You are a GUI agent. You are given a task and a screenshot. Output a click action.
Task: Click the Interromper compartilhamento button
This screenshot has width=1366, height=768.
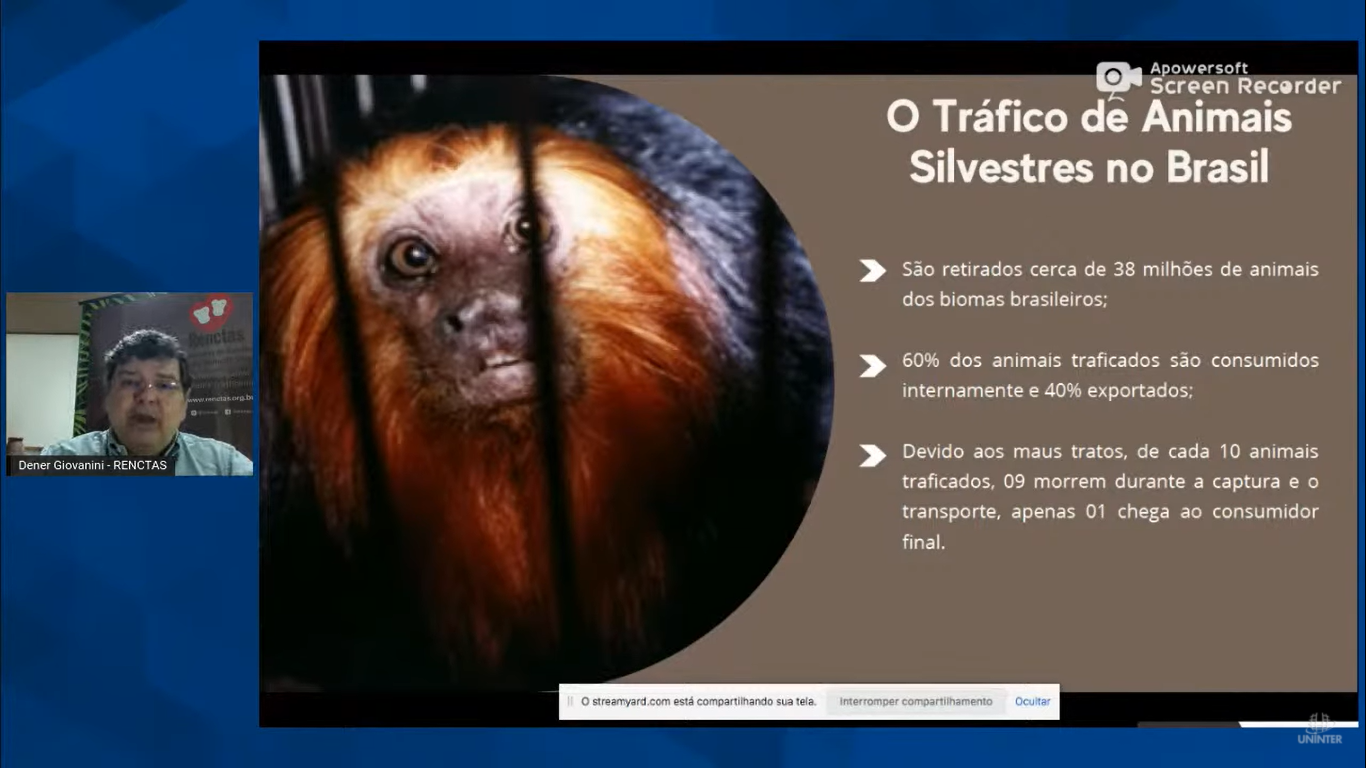(915, 702)
